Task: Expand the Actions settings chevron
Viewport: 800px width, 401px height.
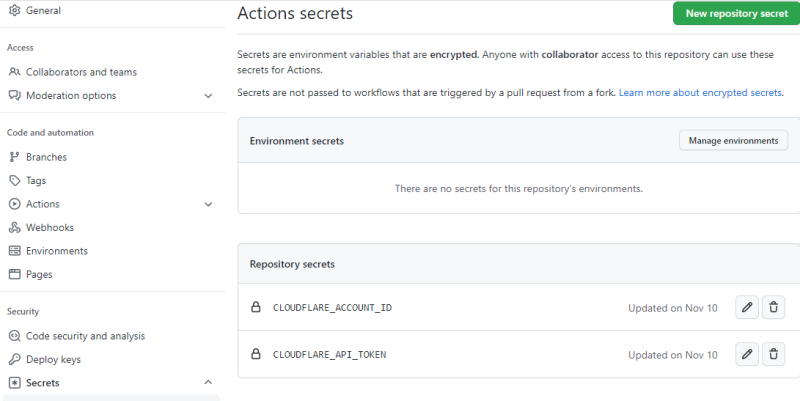Action: pos(208,204)
